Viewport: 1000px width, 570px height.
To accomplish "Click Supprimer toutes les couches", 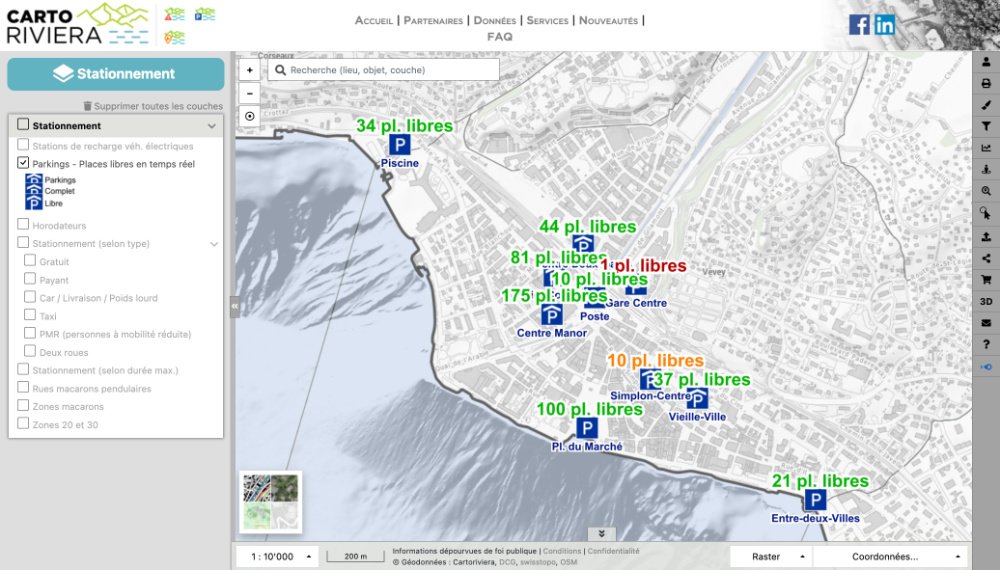I will (x=153, y=105).
